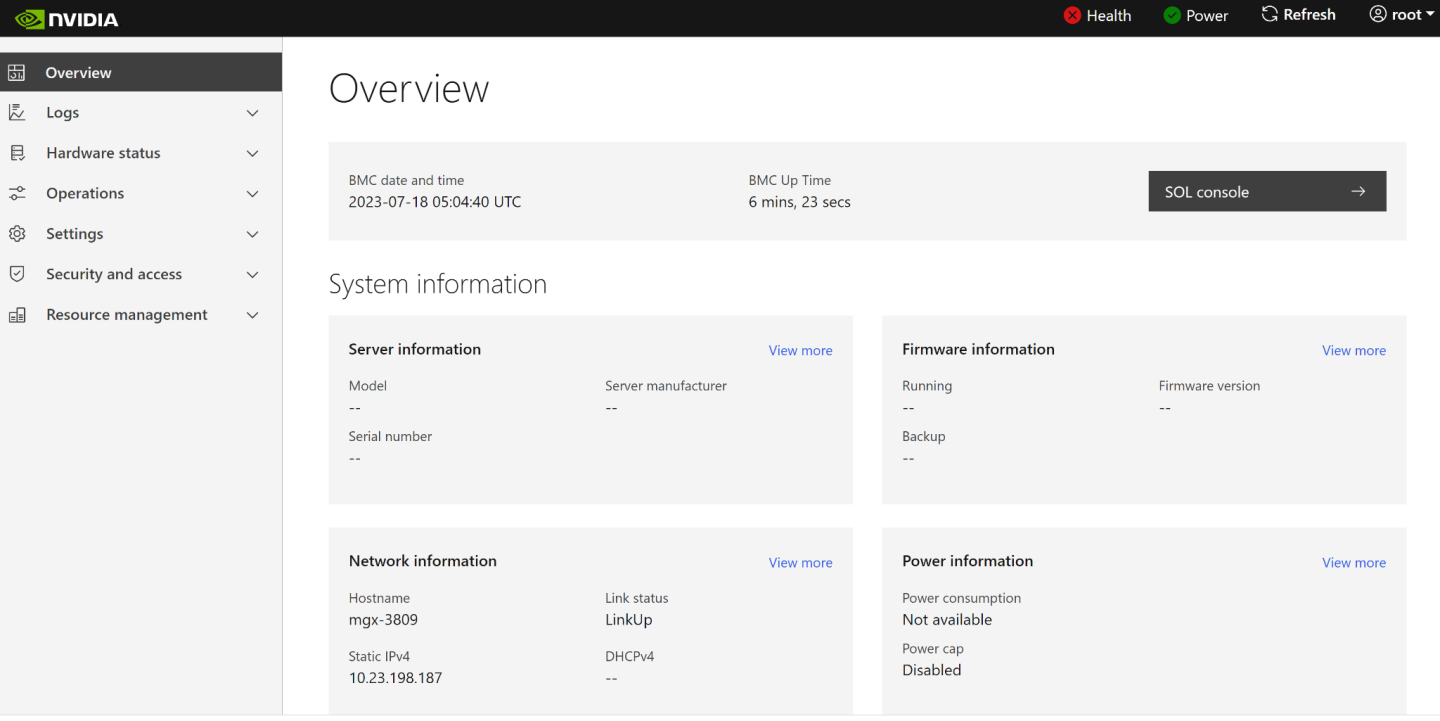1440x721 pixels.
Task: Click the Hardware status icon
Action: (x=16, y=152)
